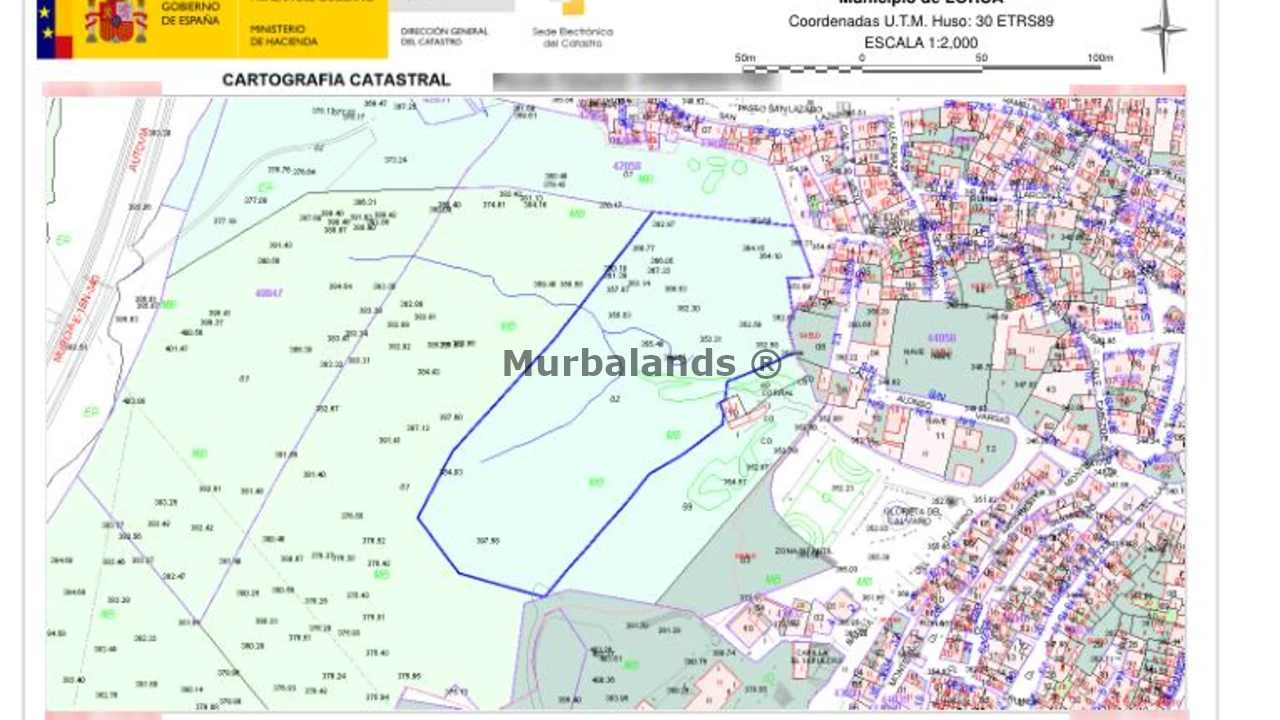Open the Dirección General del Catastro label

[x=444, y=36]
